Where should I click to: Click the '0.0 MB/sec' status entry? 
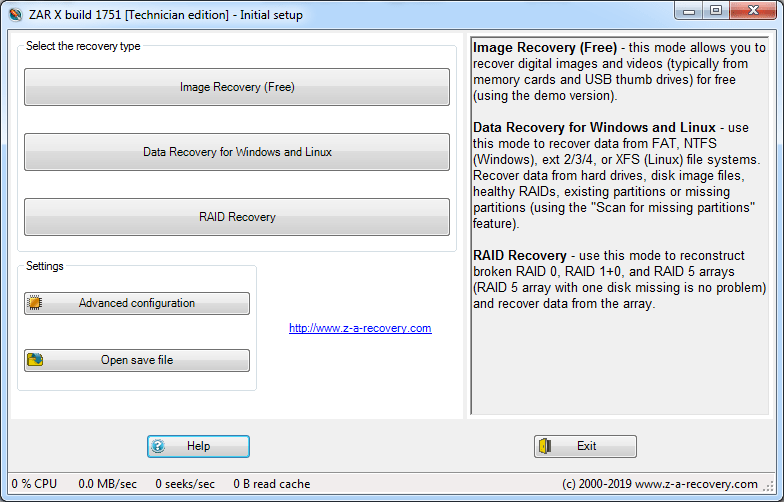[108, 484]
